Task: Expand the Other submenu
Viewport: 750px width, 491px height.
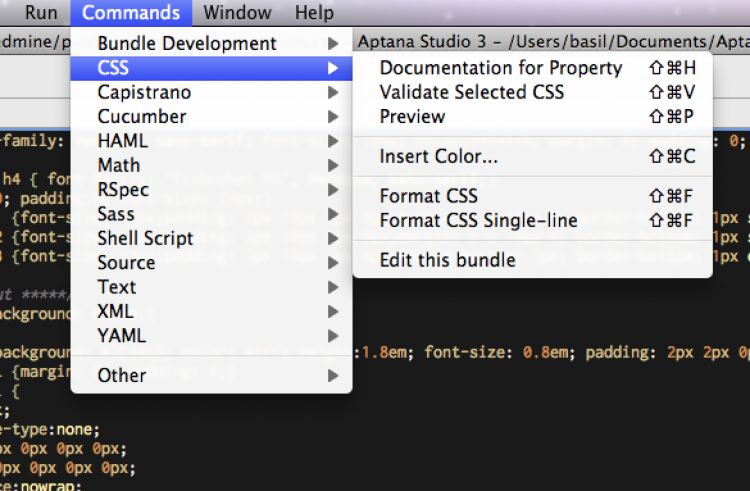Action: click(x=122, y=376)
